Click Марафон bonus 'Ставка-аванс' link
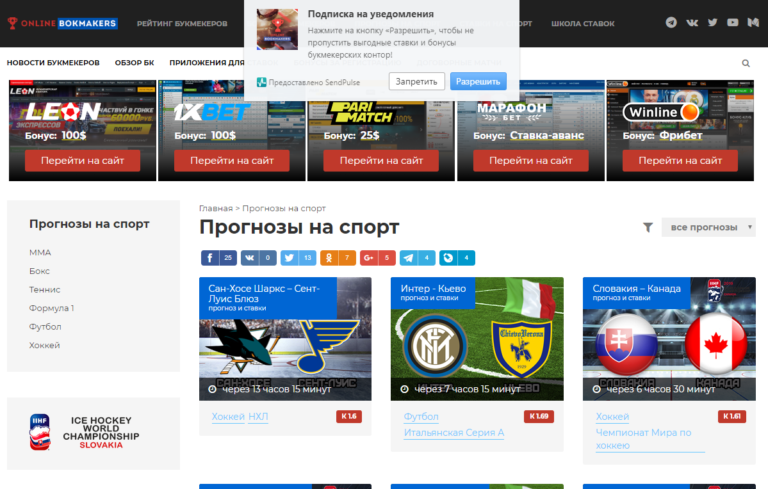Screen dimensions: 768x489 [547, 135]
